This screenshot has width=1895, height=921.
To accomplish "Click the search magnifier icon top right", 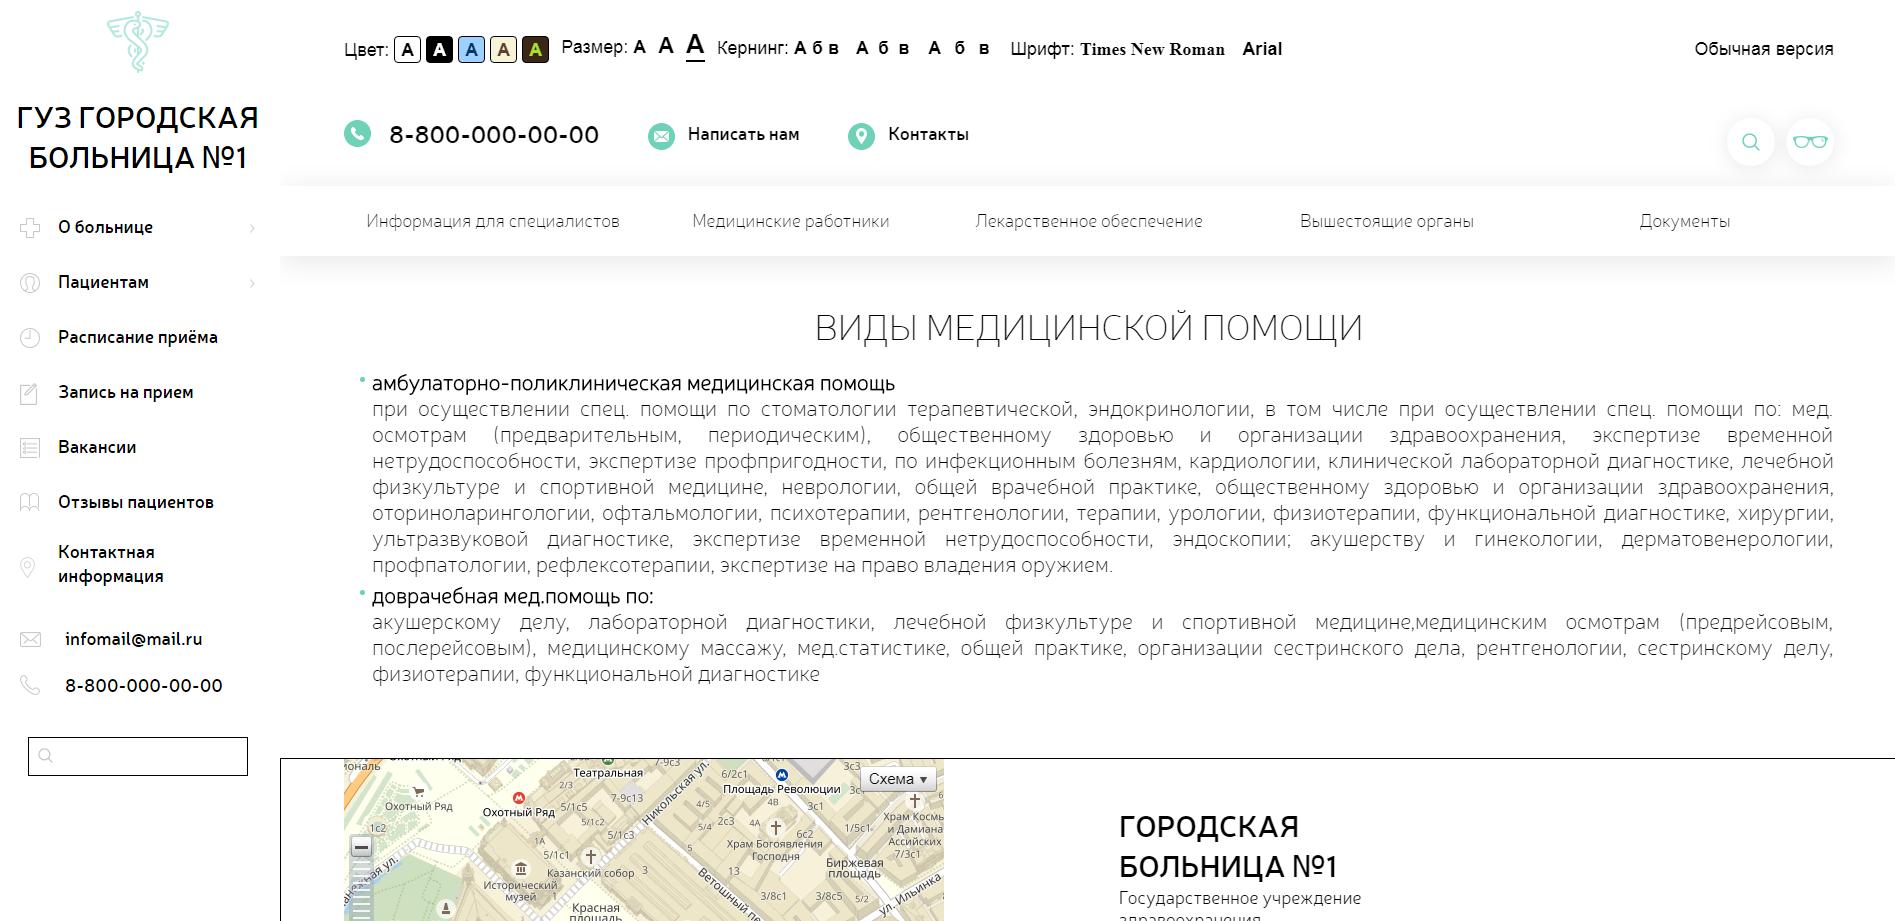I will (1750, 142).
